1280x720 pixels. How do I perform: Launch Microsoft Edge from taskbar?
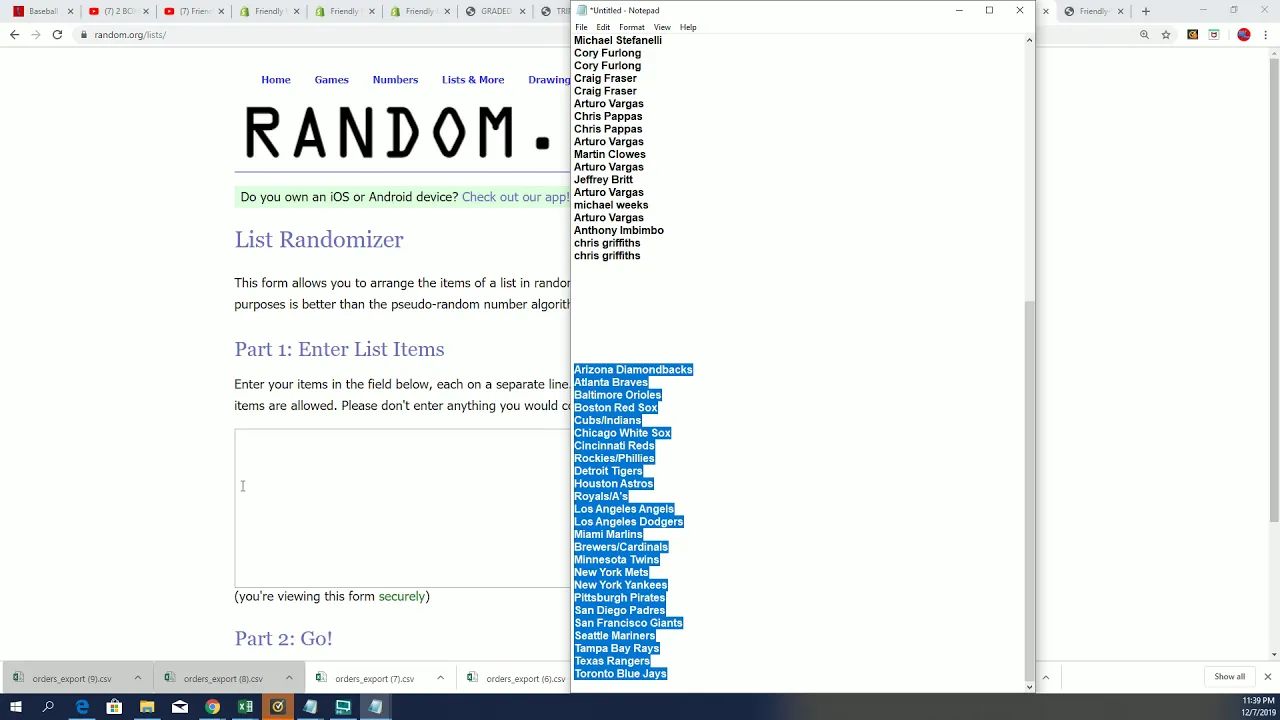click(x=82, y=707)
